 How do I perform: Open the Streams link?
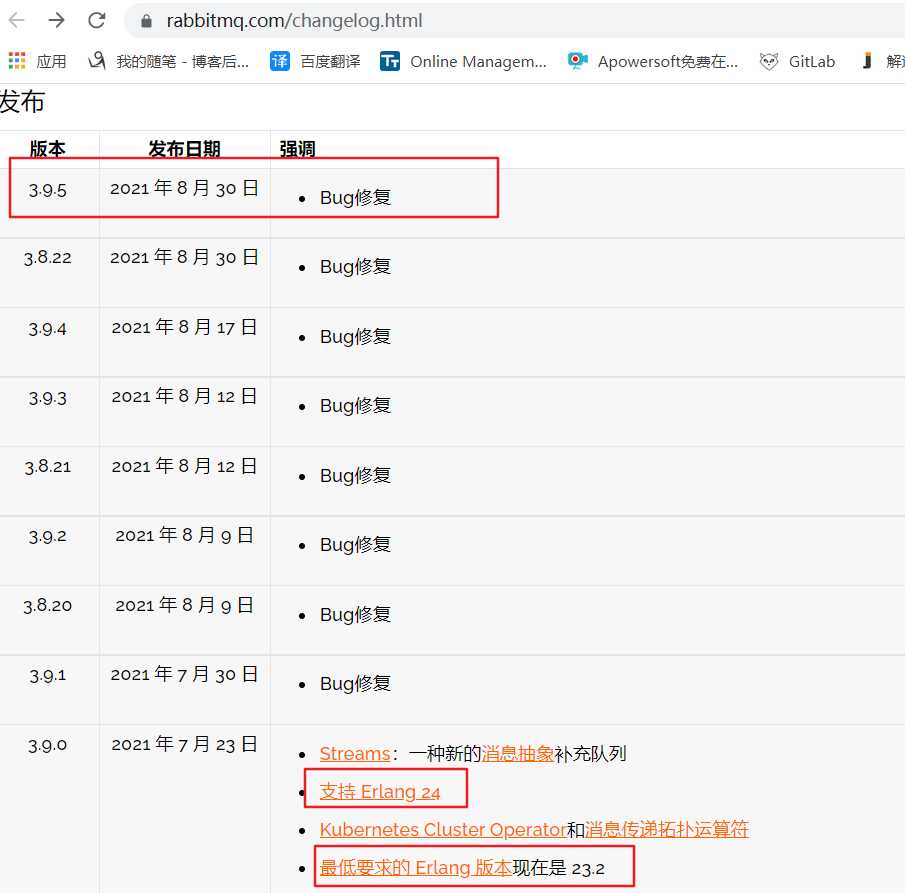355,753
